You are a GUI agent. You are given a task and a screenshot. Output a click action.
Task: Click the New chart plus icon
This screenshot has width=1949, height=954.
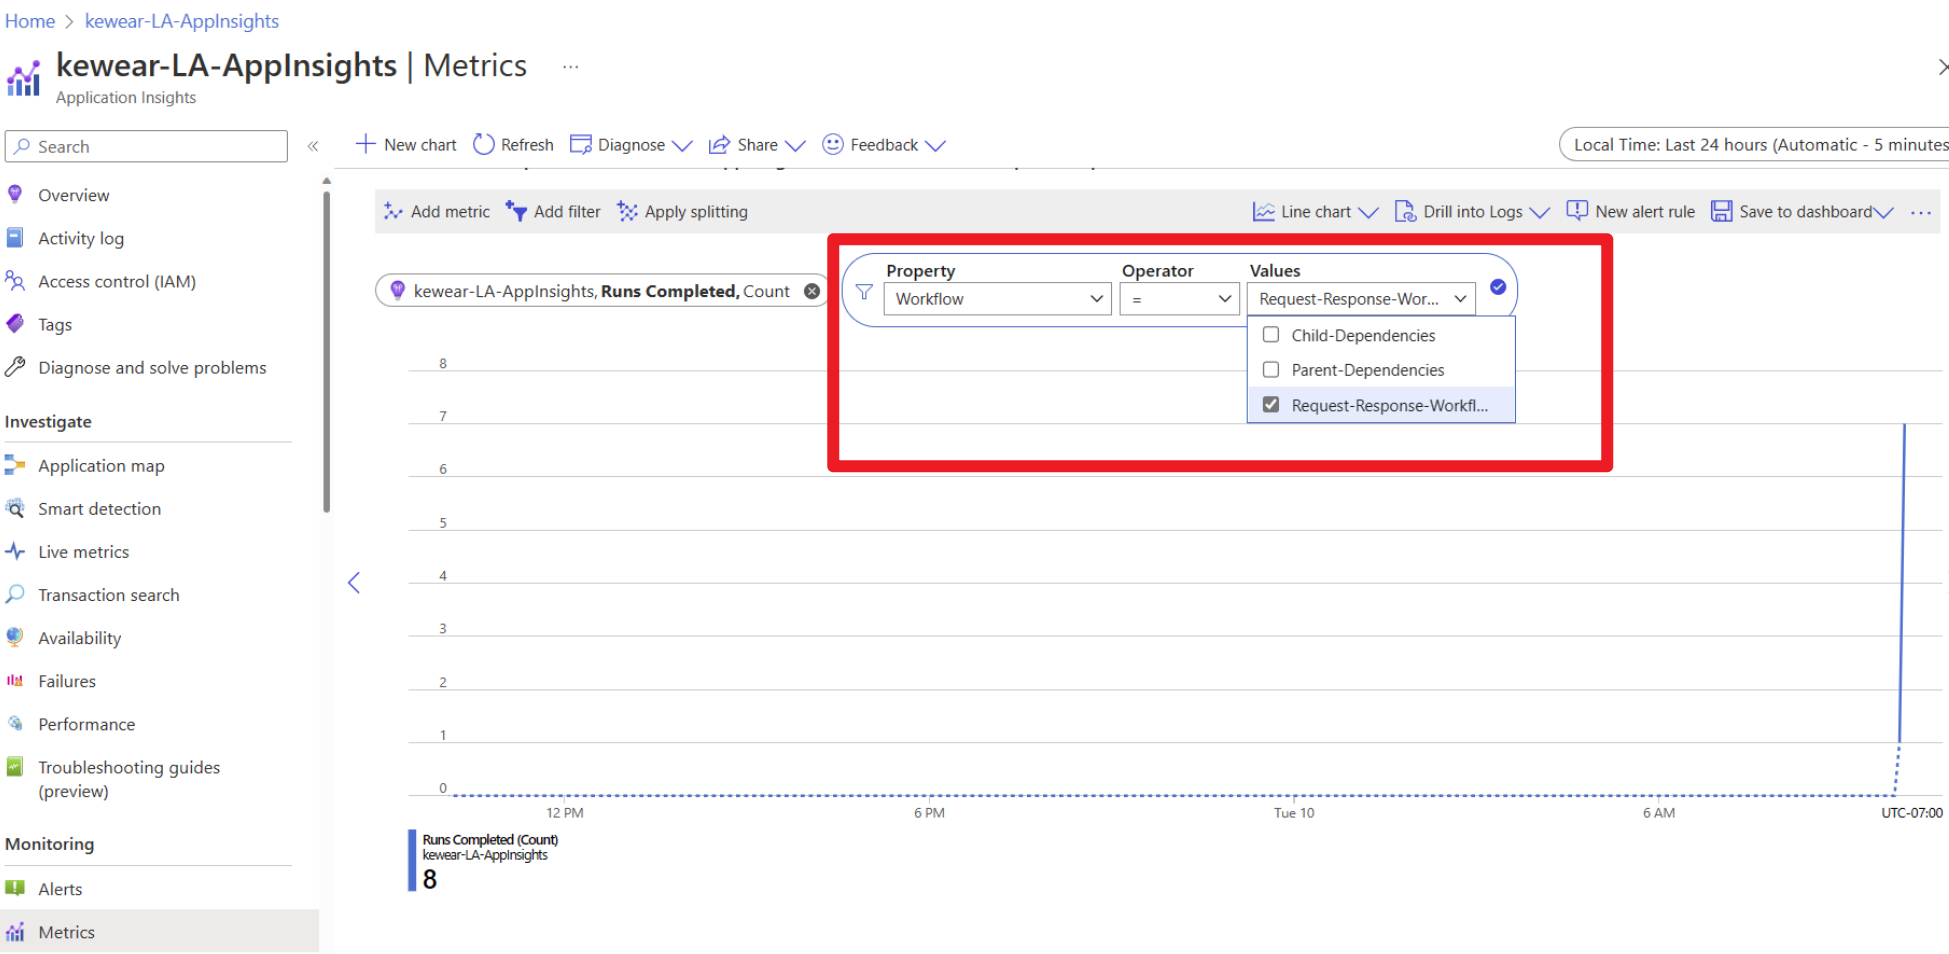[366, 145]
